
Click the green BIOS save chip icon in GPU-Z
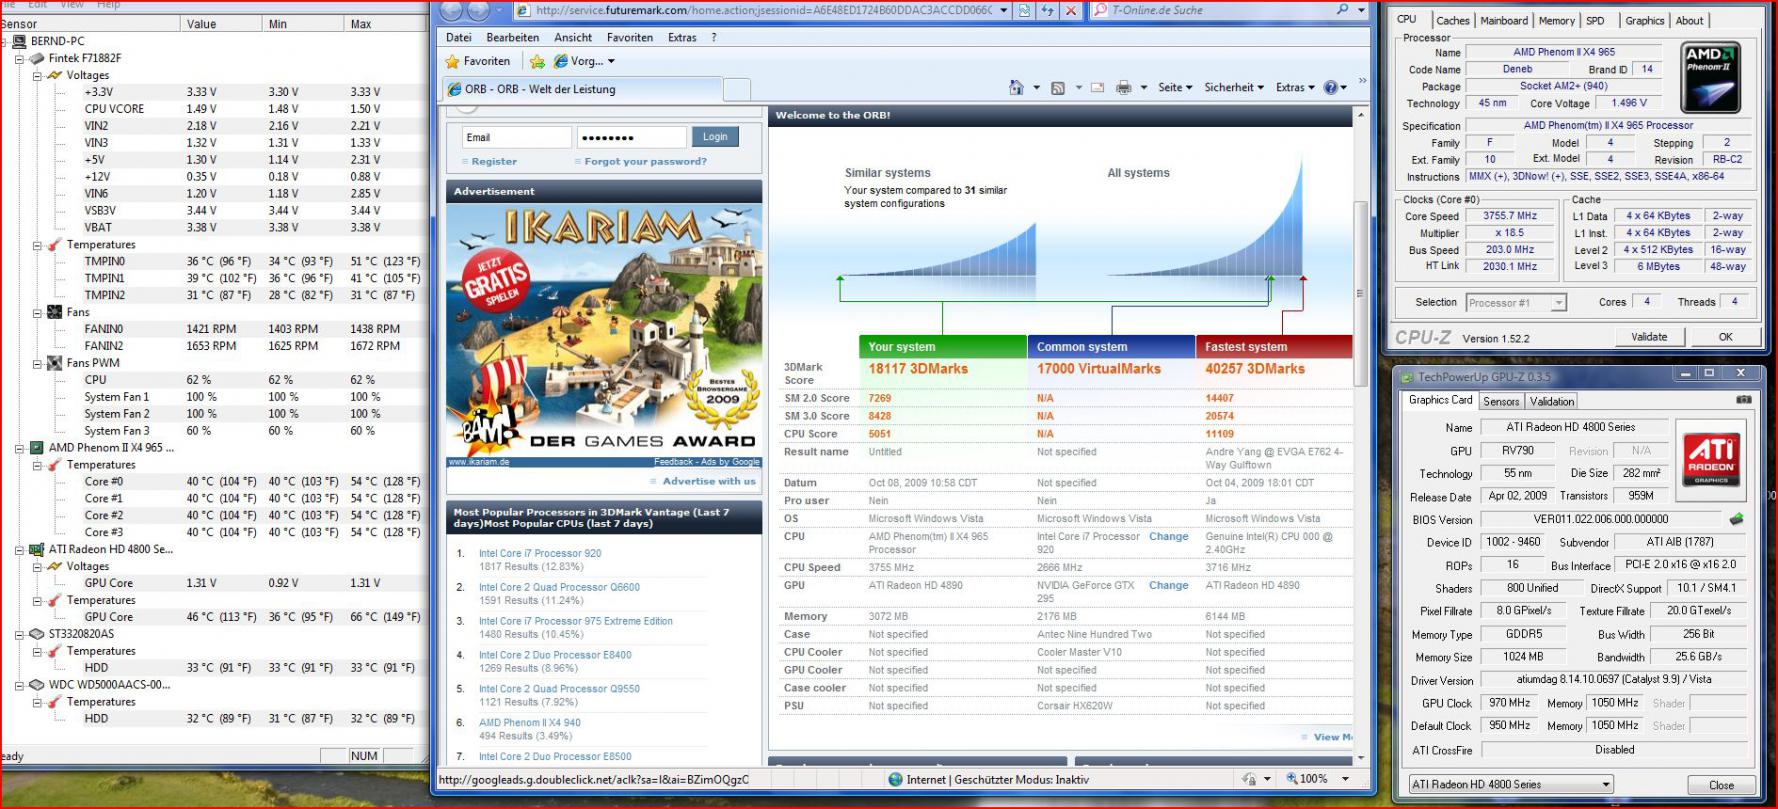[x=1737, y=519]
